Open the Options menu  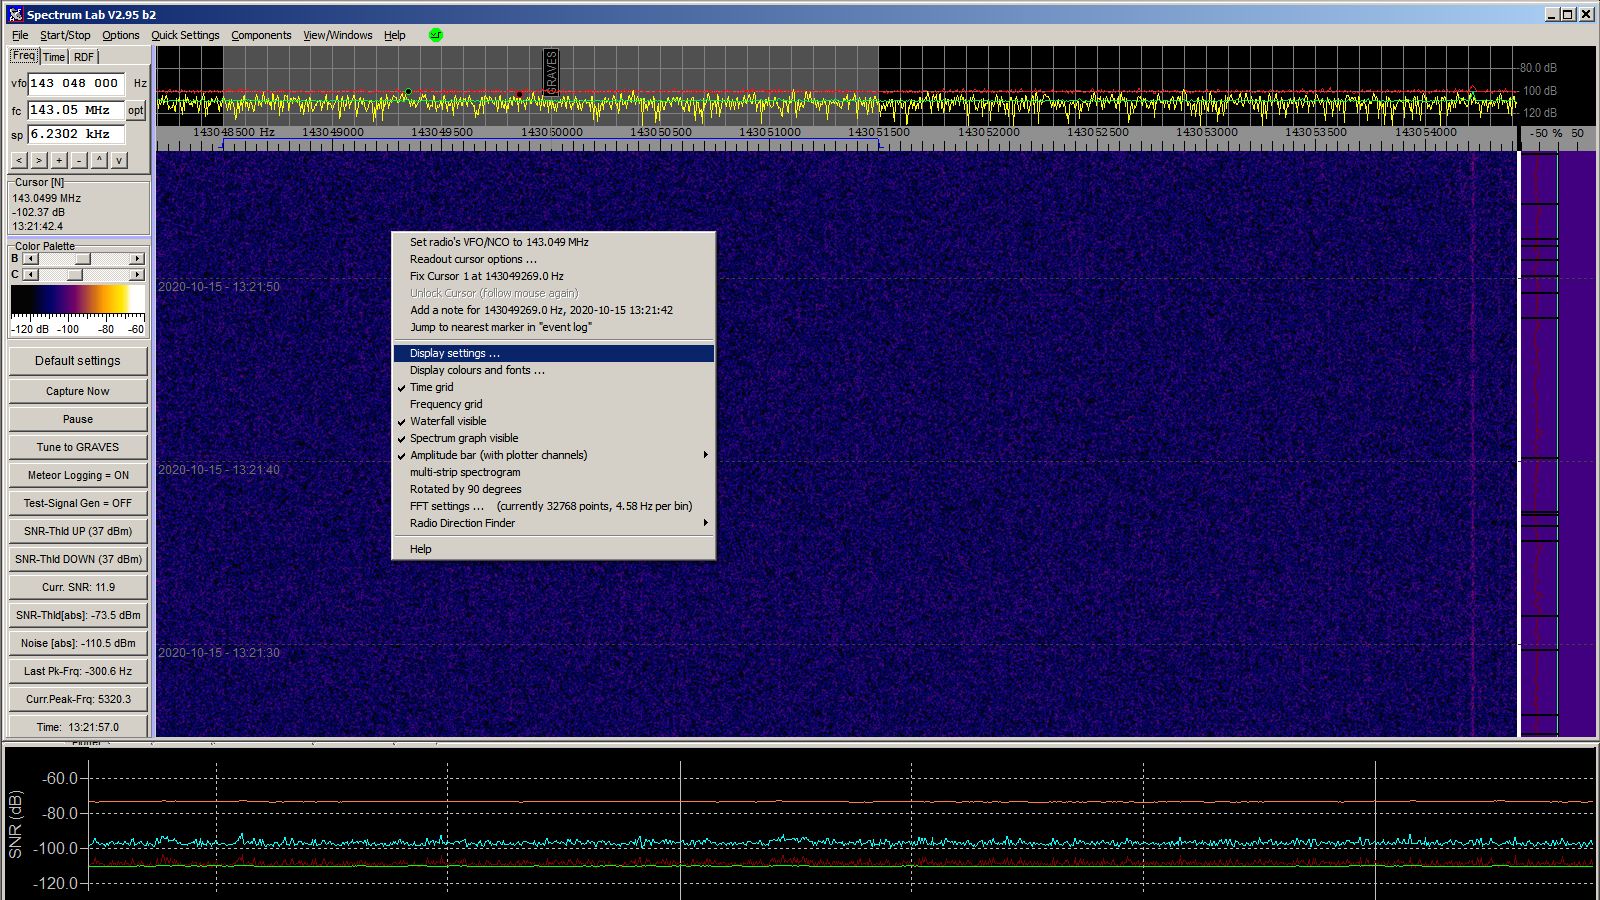point(121,35)
